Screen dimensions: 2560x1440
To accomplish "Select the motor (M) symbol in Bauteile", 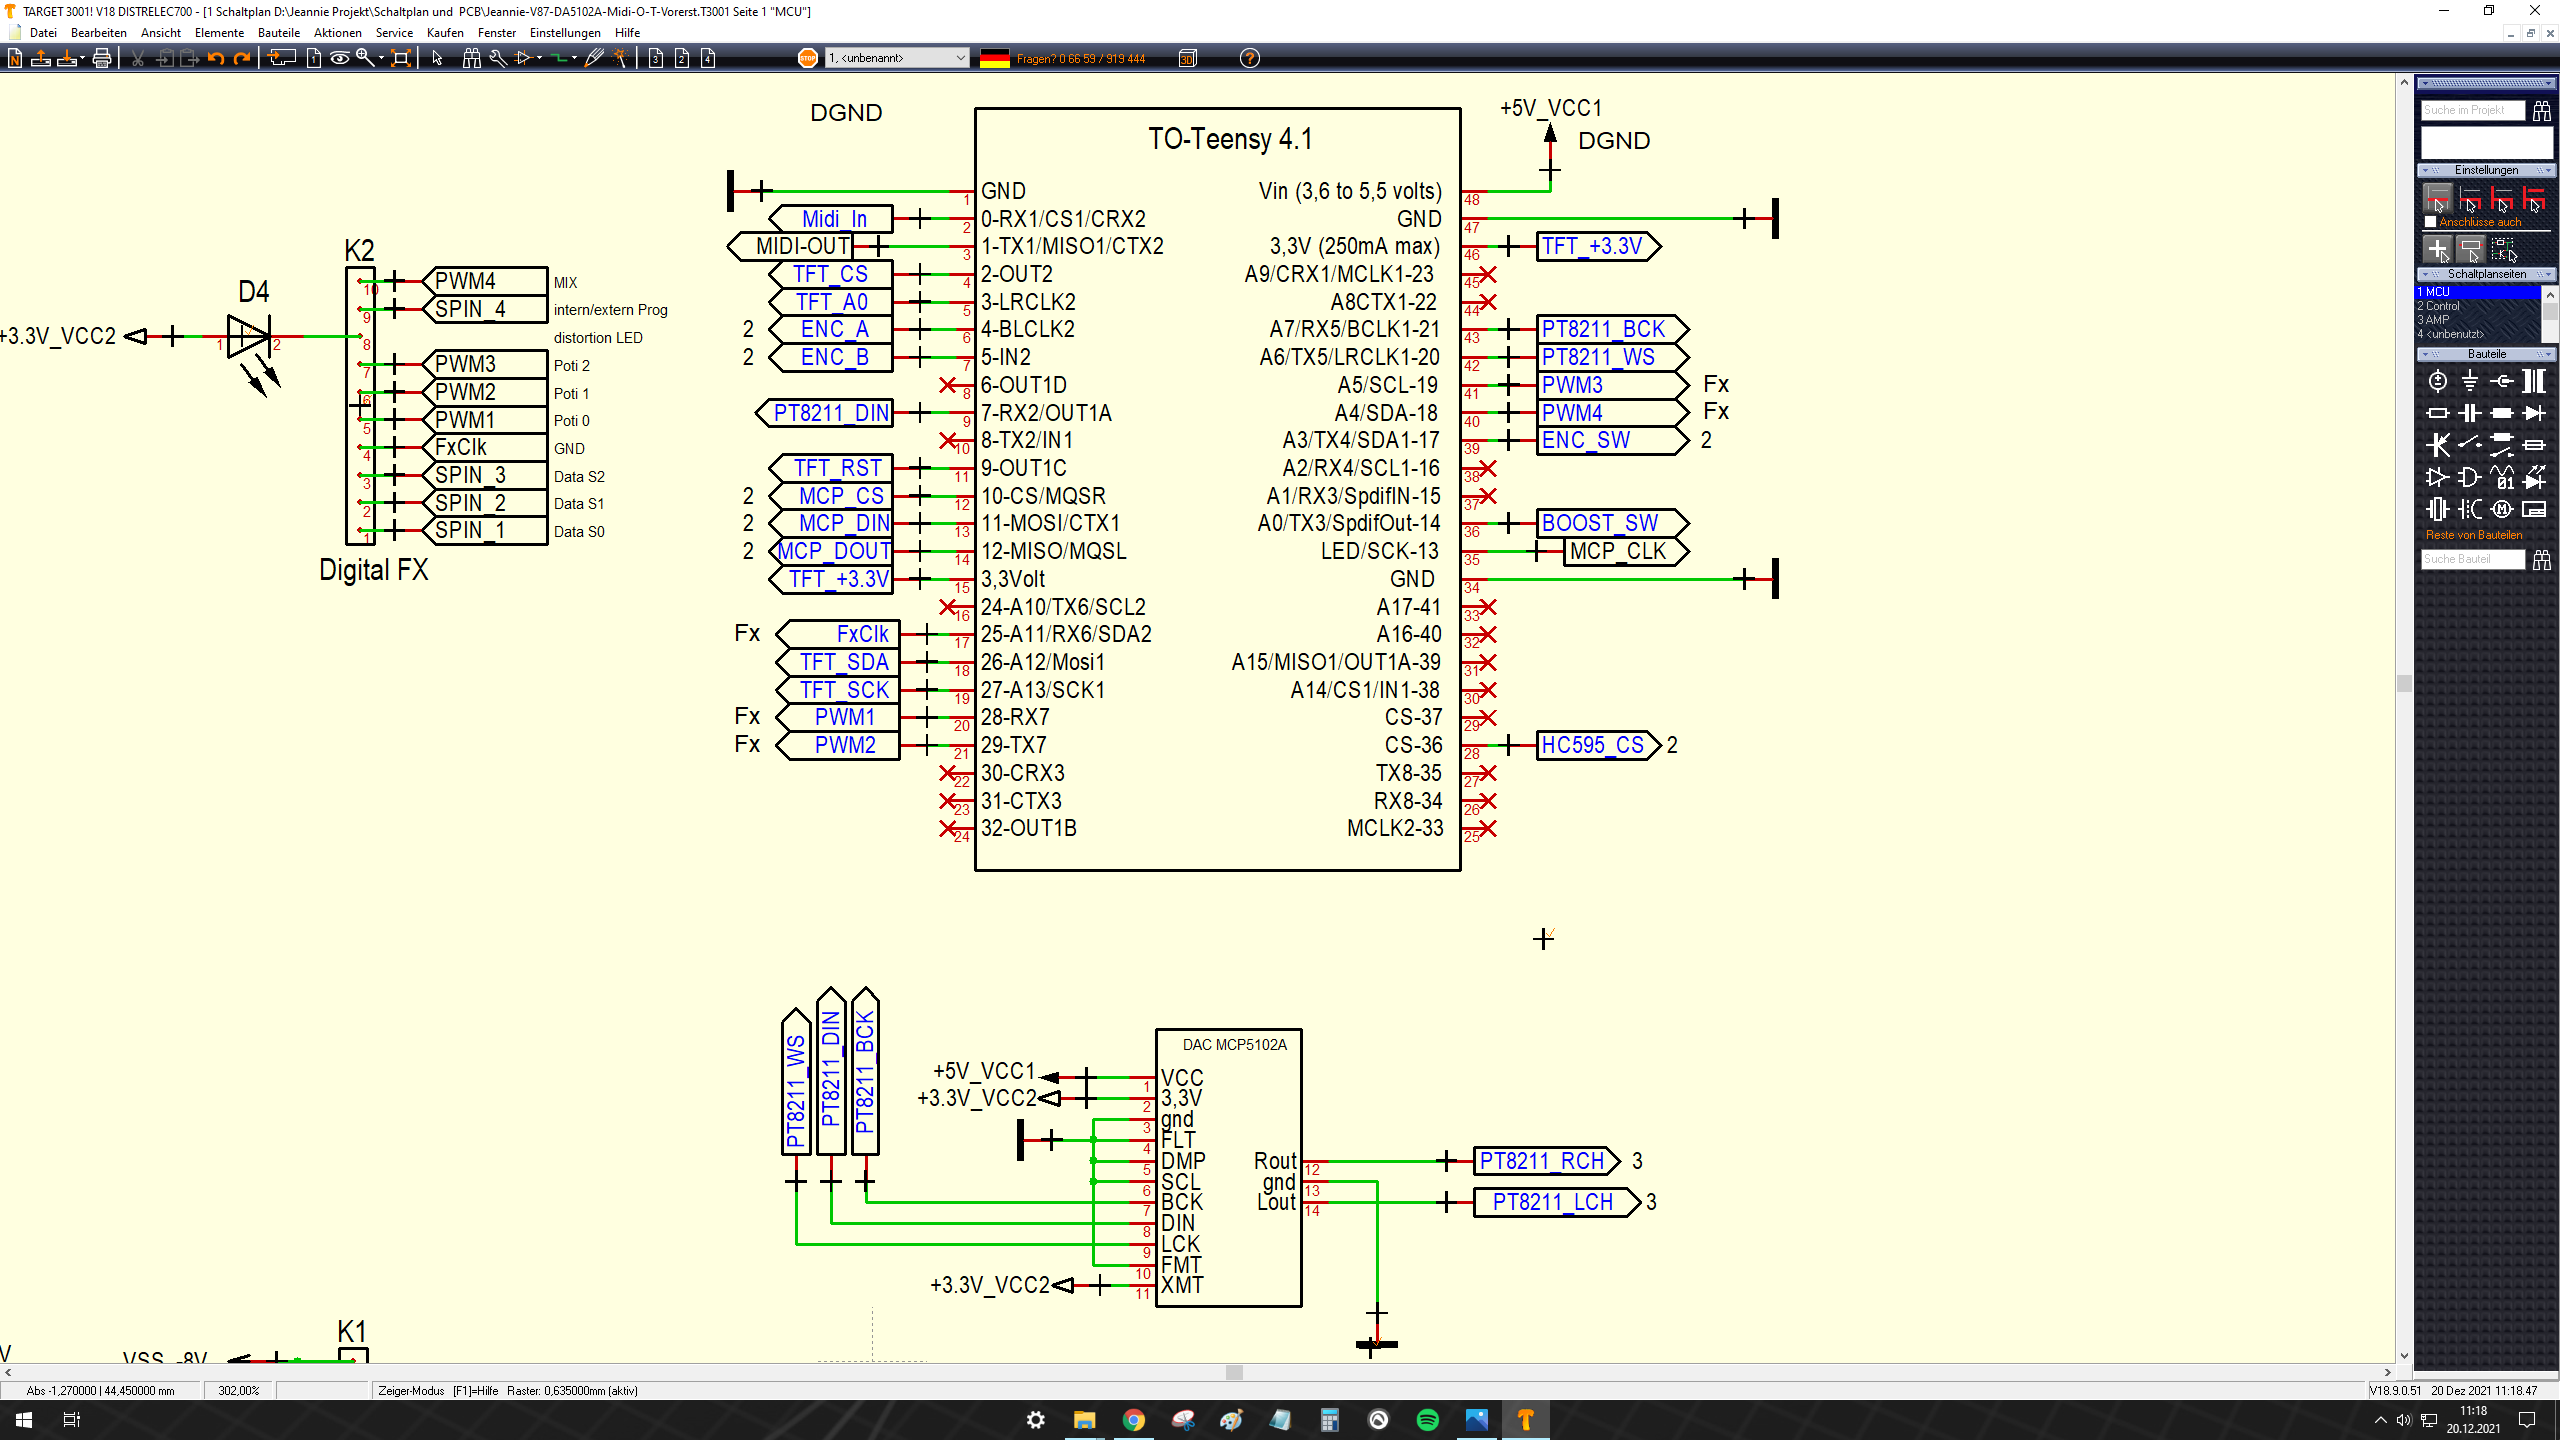I will (2502, 509).
